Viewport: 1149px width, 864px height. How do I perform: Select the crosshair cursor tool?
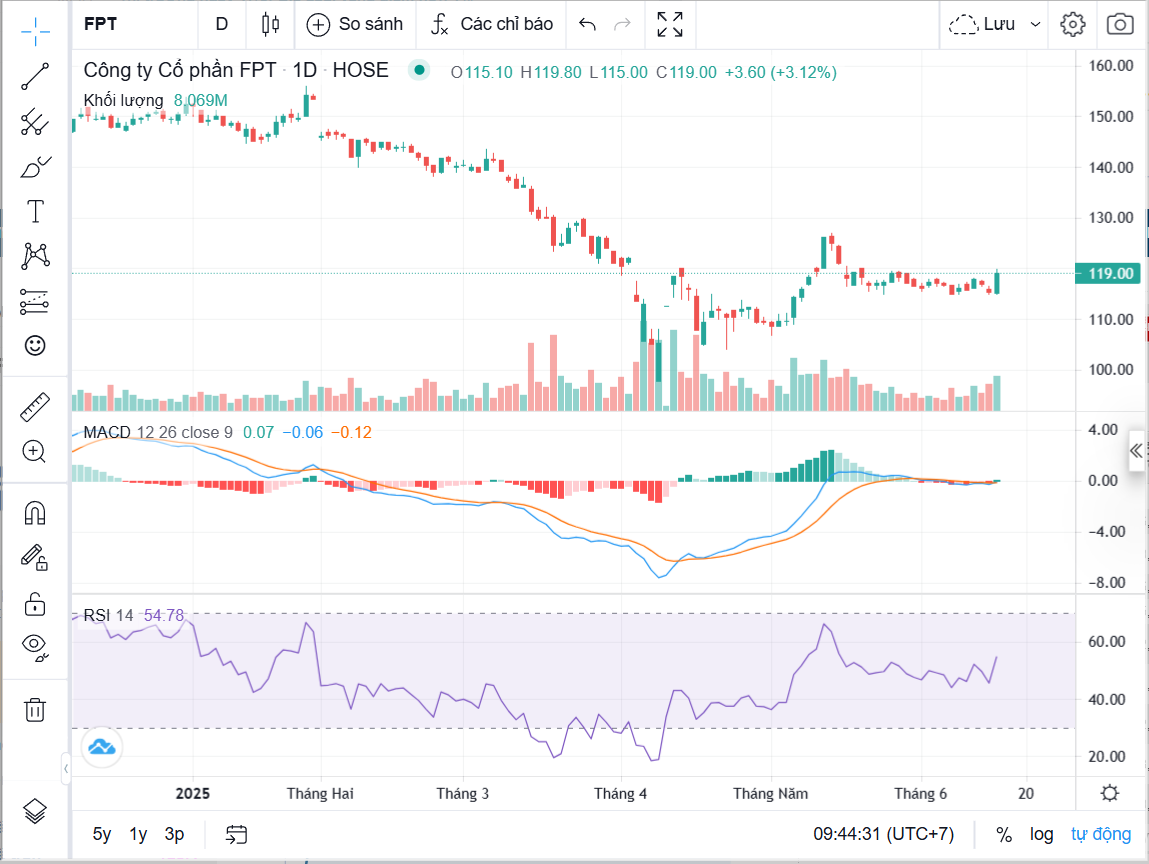35,30
